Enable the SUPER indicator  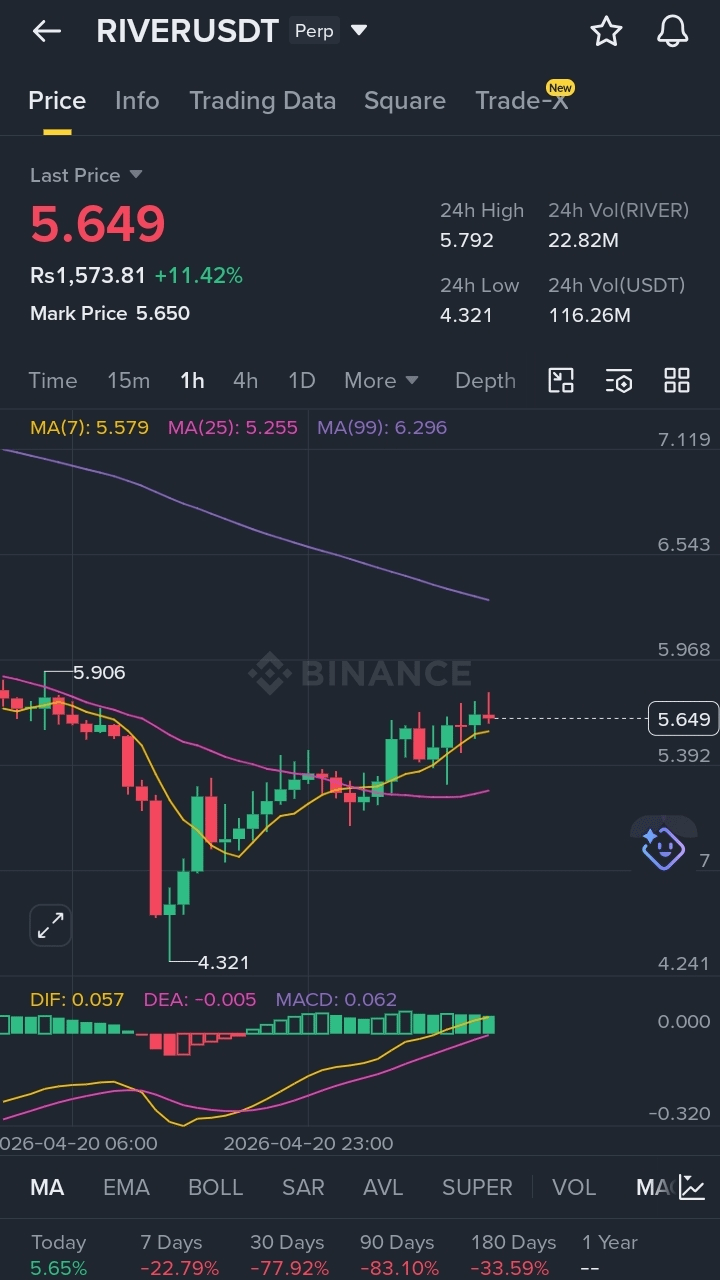click(x=477, y=1188)
